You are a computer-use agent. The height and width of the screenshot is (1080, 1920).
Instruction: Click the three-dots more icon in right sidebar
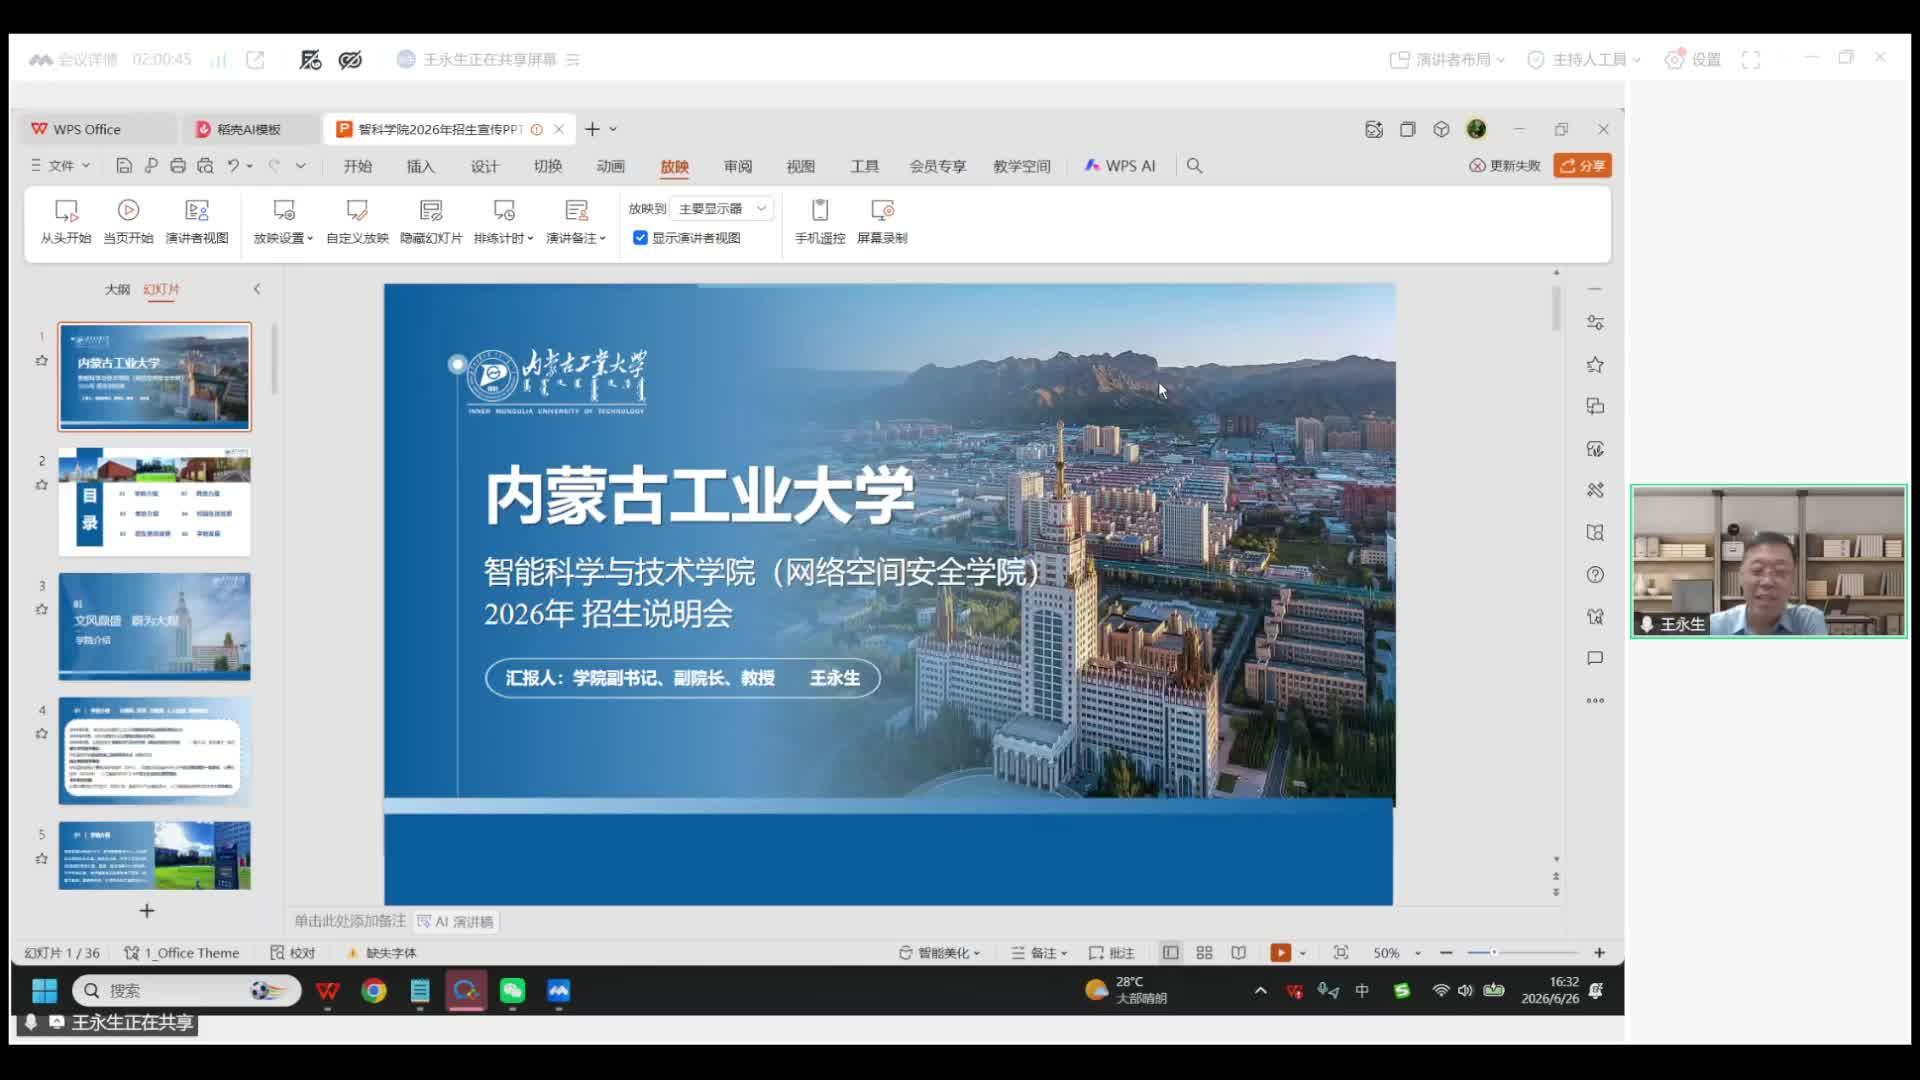[1595, 701]
